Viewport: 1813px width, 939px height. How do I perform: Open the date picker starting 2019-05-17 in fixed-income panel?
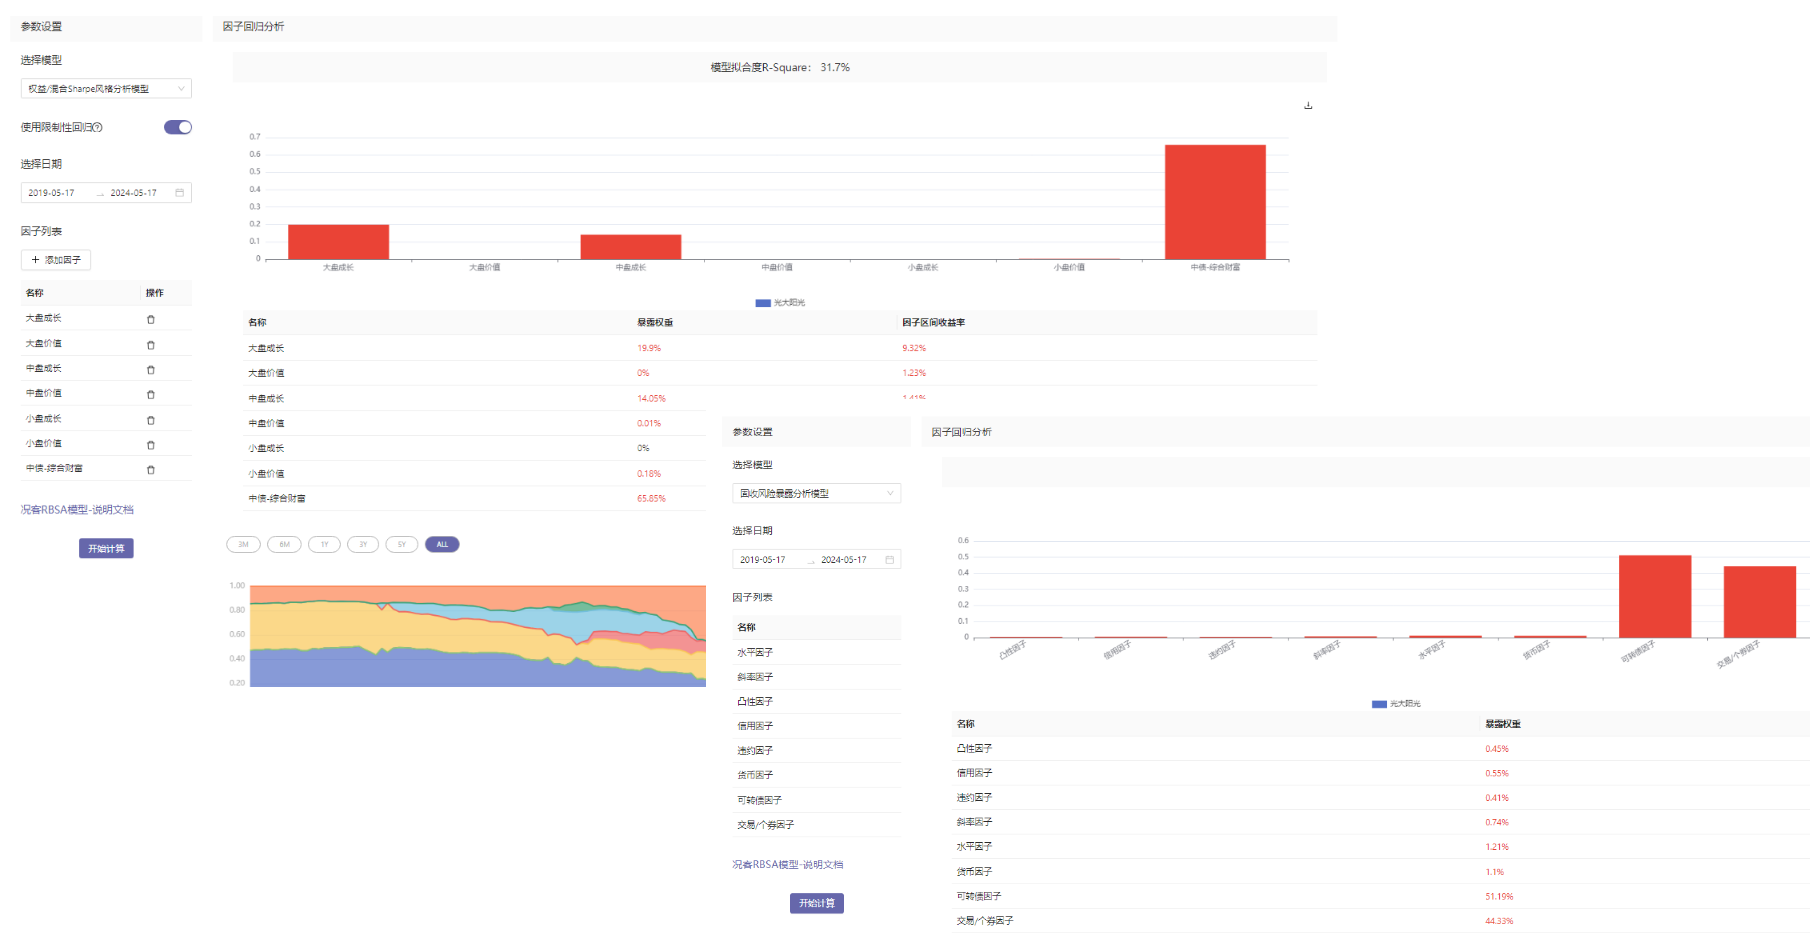click(x=763, y=560)
